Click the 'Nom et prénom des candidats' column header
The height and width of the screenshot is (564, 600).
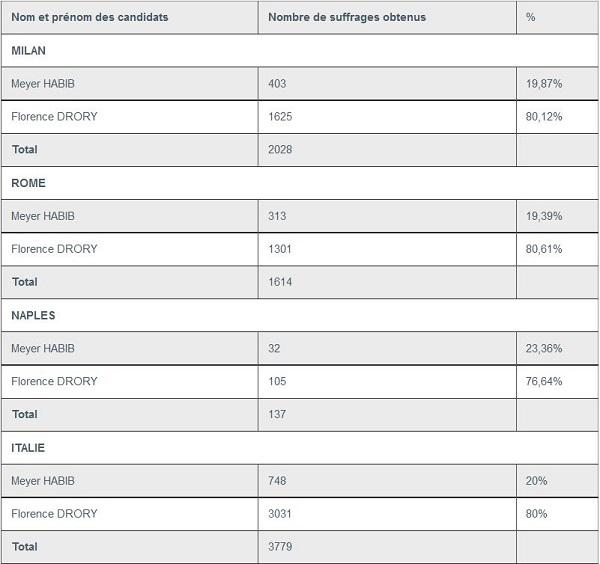coord(90,17)
